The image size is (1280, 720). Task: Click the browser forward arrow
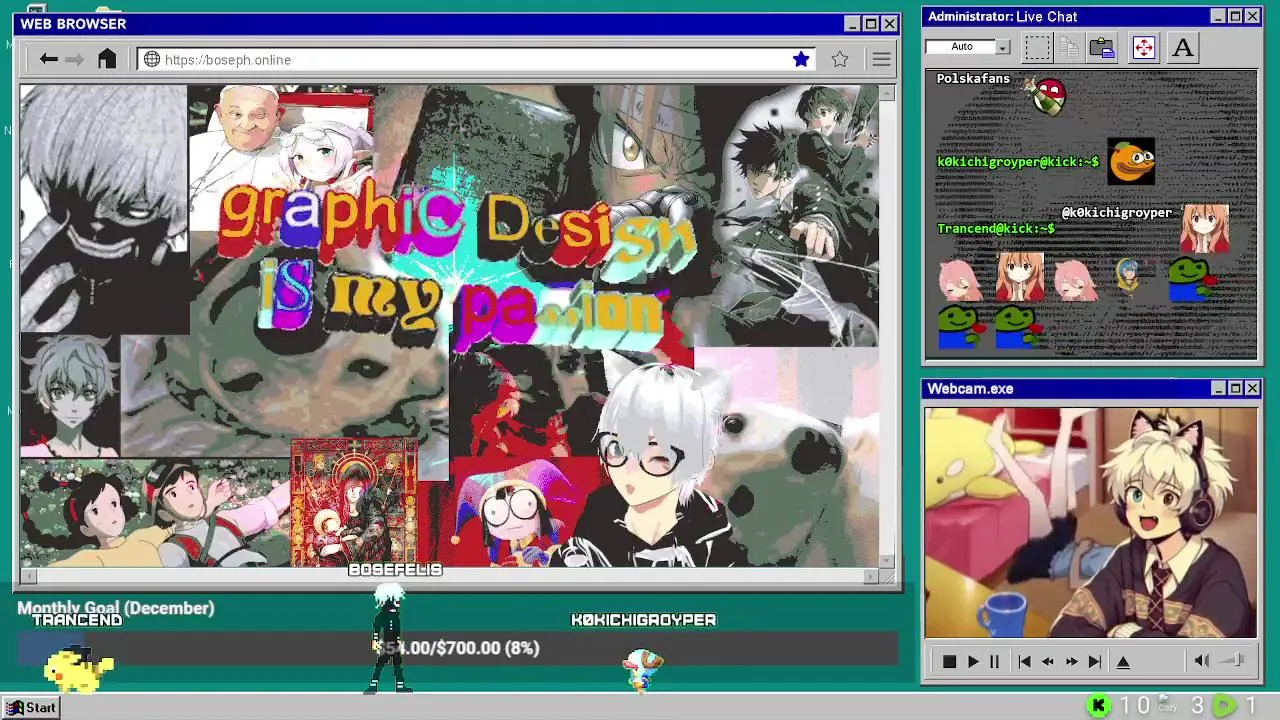tap(75, 60)
